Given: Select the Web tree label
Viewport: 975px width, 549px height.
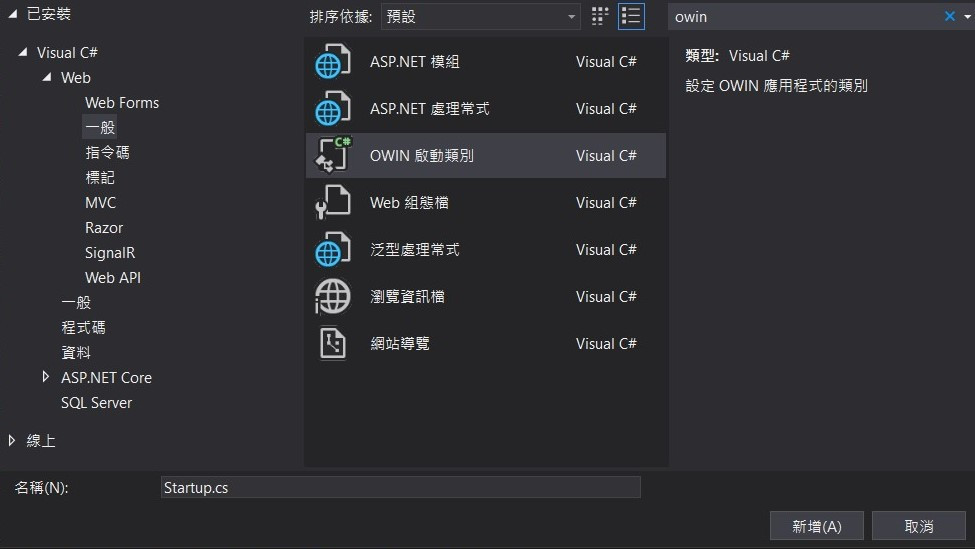Looking at the screenshot, I should click(x=76, y=78).
